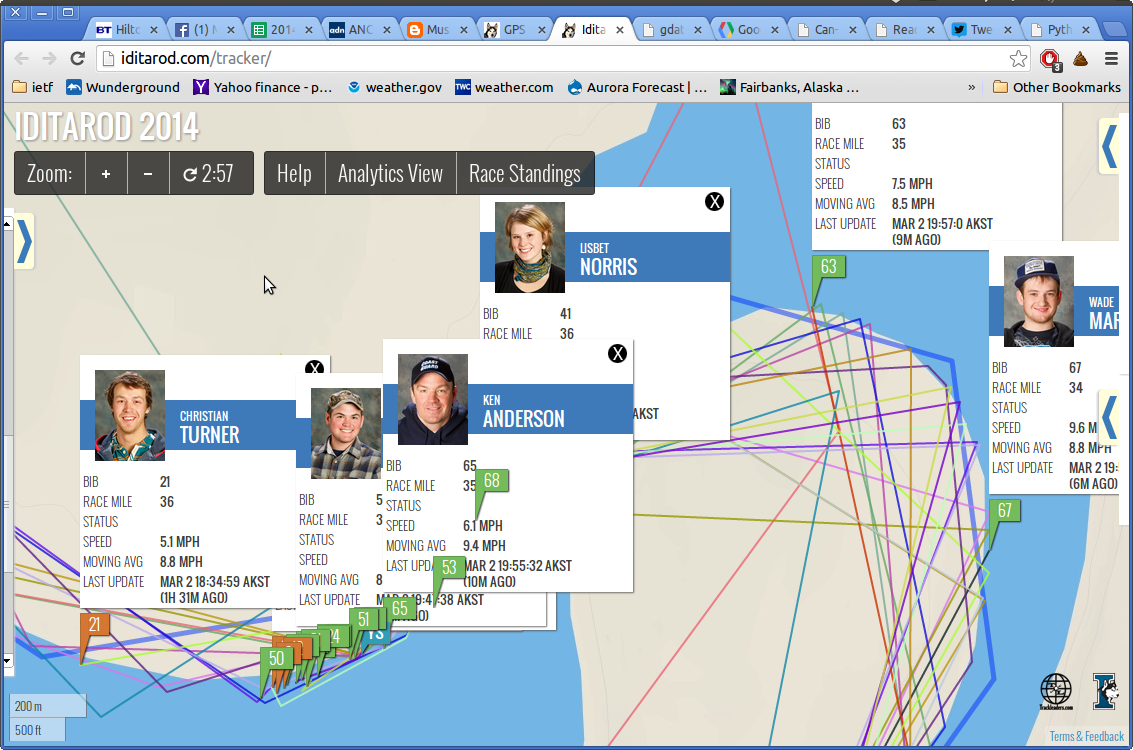Image resolution: width=1133 pixels, height=750 pixels.
Task: Close the Ken Anderson info card
Action: coord(617,353)
